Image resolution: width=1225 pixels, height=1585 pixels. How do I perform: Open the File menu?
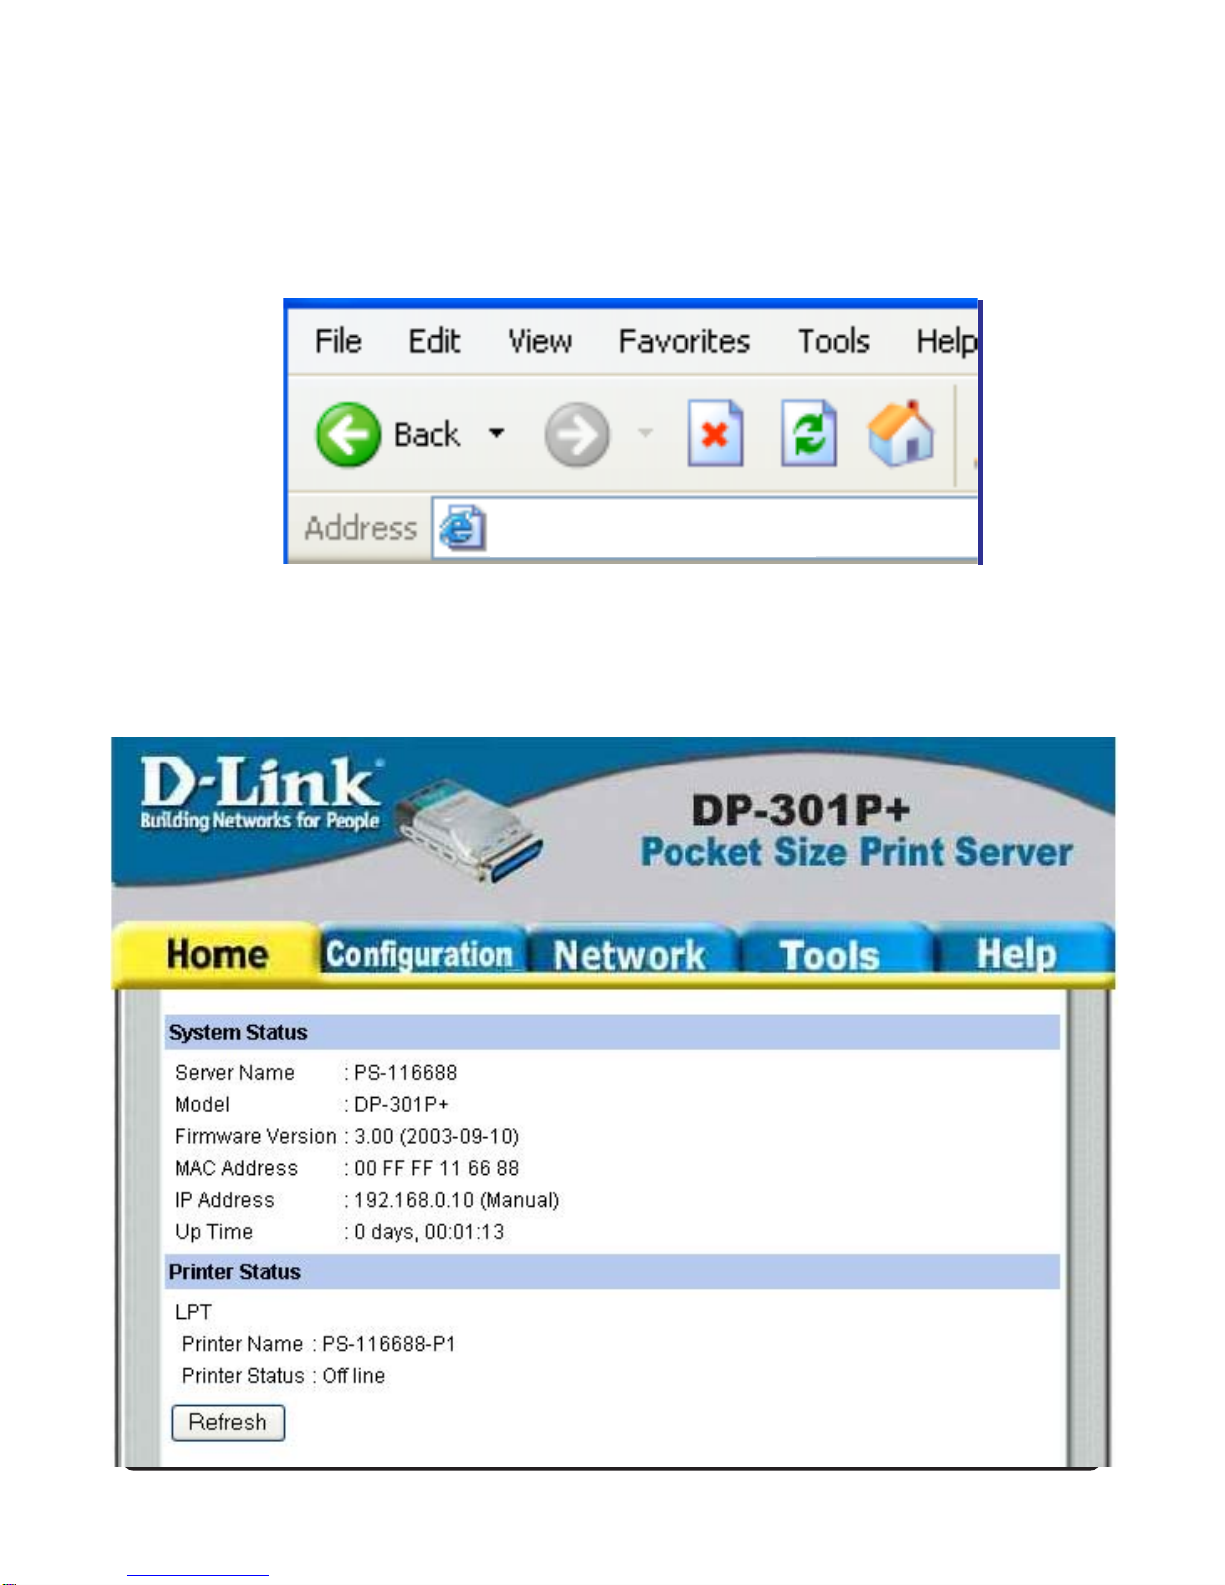338,342
